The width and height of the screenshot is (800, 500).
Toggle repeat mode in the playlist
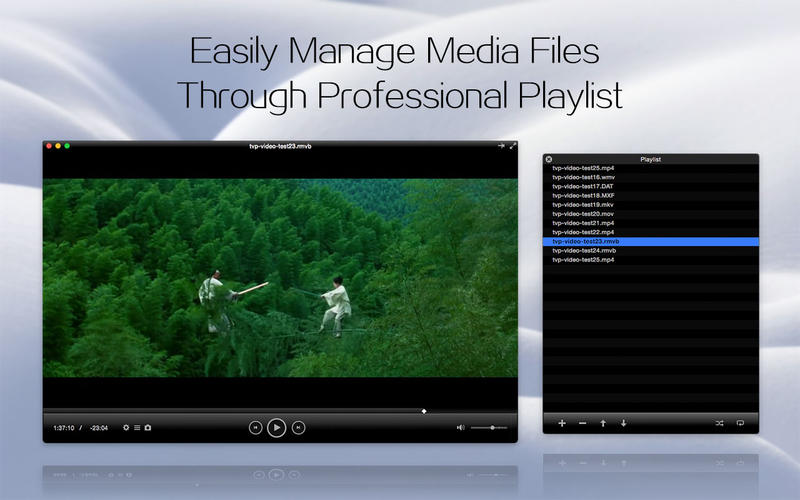741,423
